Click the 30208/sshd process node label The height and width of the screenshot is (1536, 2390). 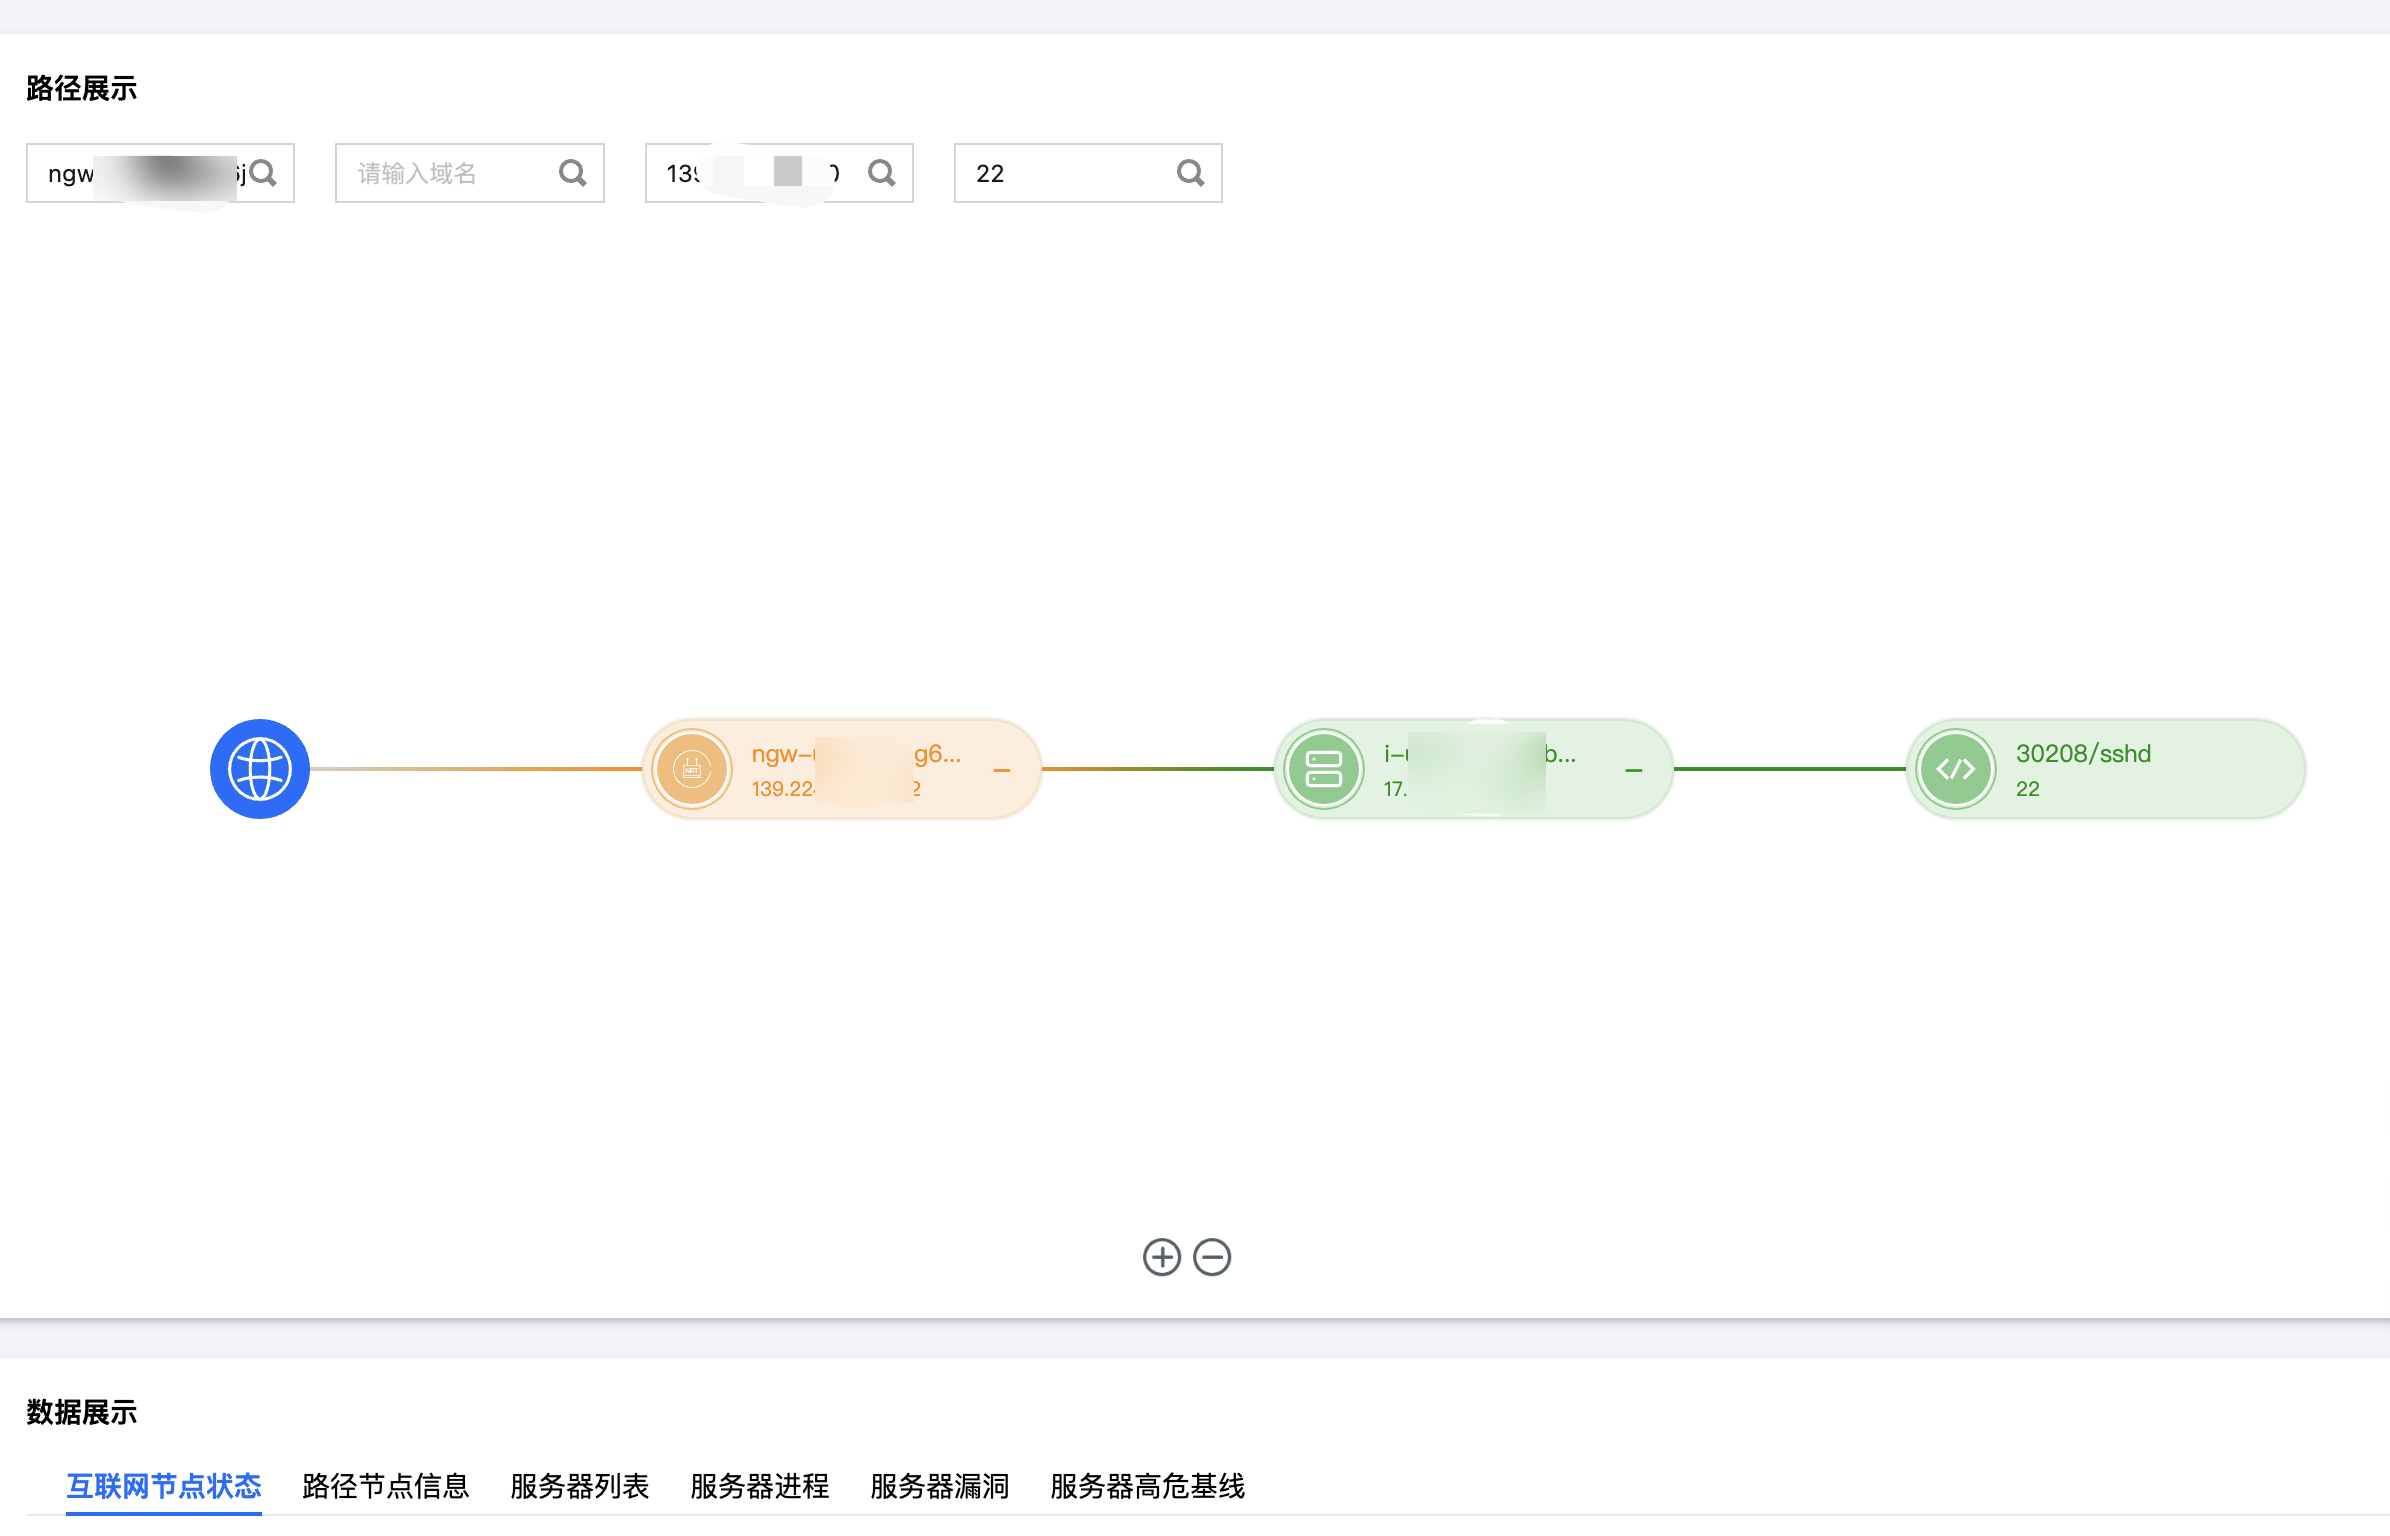click(x=2082, y=754)
